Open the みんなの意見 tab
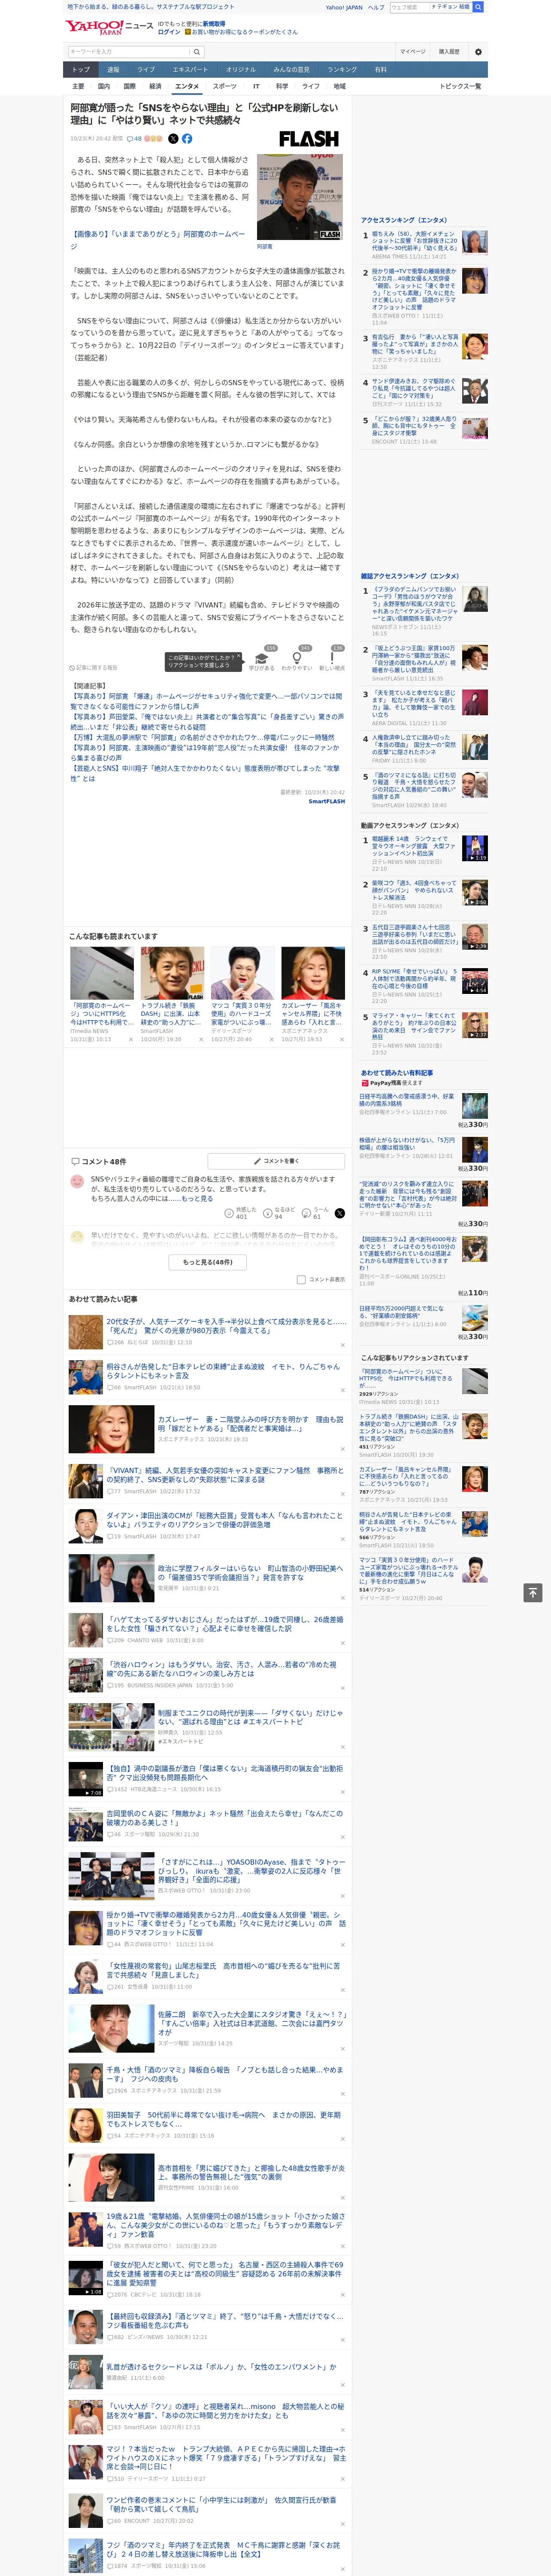551x2576 pixels. tap(292, 70)
